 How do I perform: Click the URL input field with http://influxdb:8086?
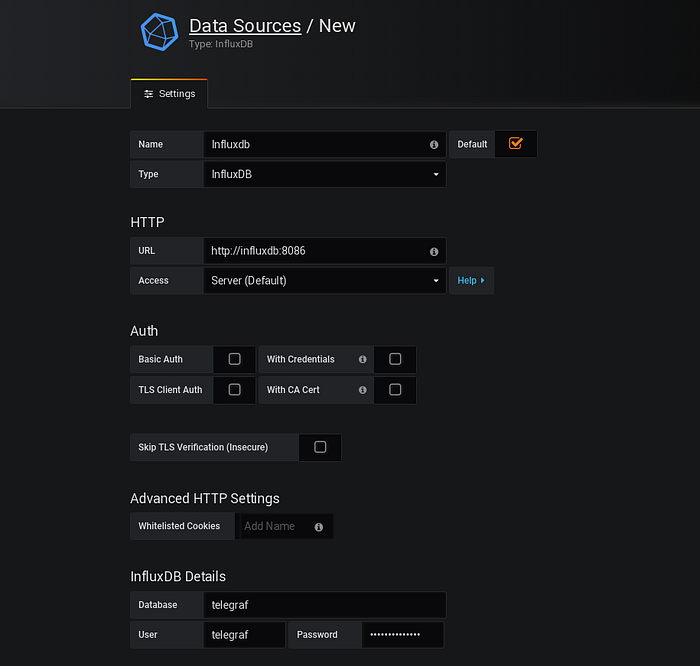coord(325,251)
